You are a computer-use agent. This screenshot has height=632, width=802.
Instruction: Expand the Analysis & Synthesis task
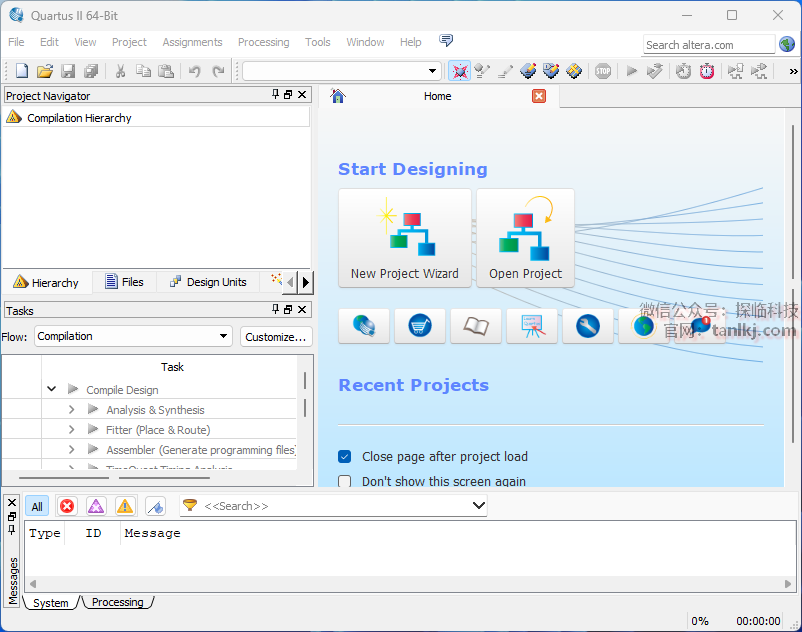click(72, 410)
